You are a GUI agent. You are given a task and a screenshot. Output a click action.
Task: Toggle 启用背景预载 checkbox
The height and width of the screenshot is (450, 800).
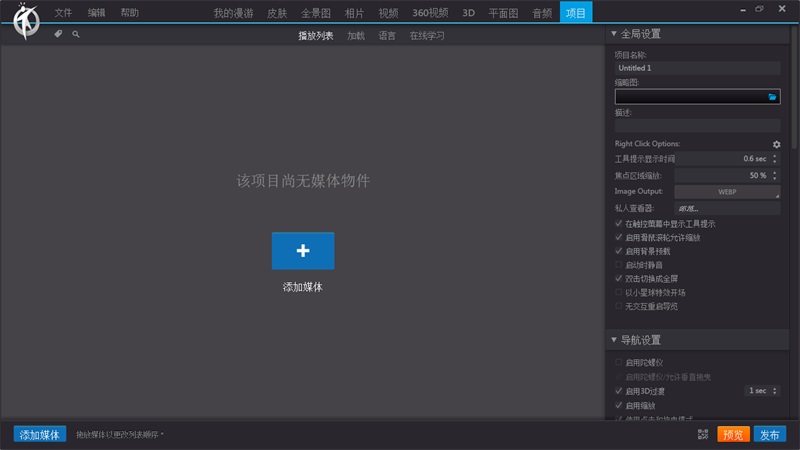point(618,251)
